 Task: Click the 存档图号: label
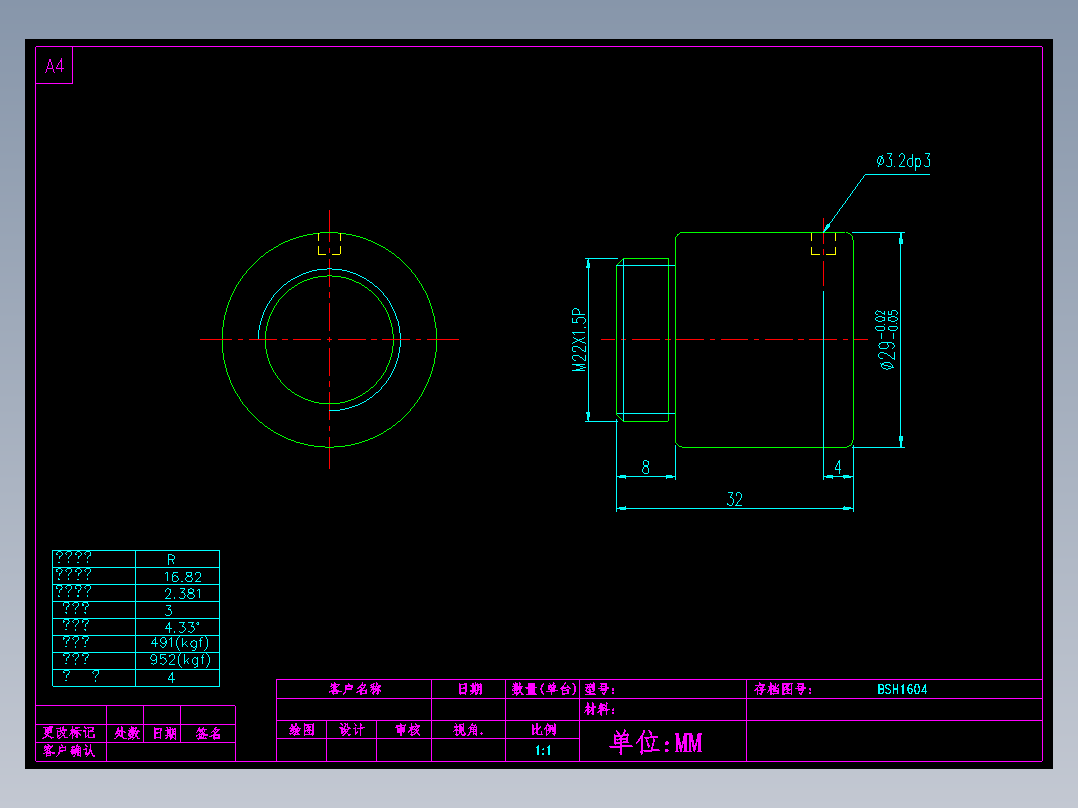(783, 689)
